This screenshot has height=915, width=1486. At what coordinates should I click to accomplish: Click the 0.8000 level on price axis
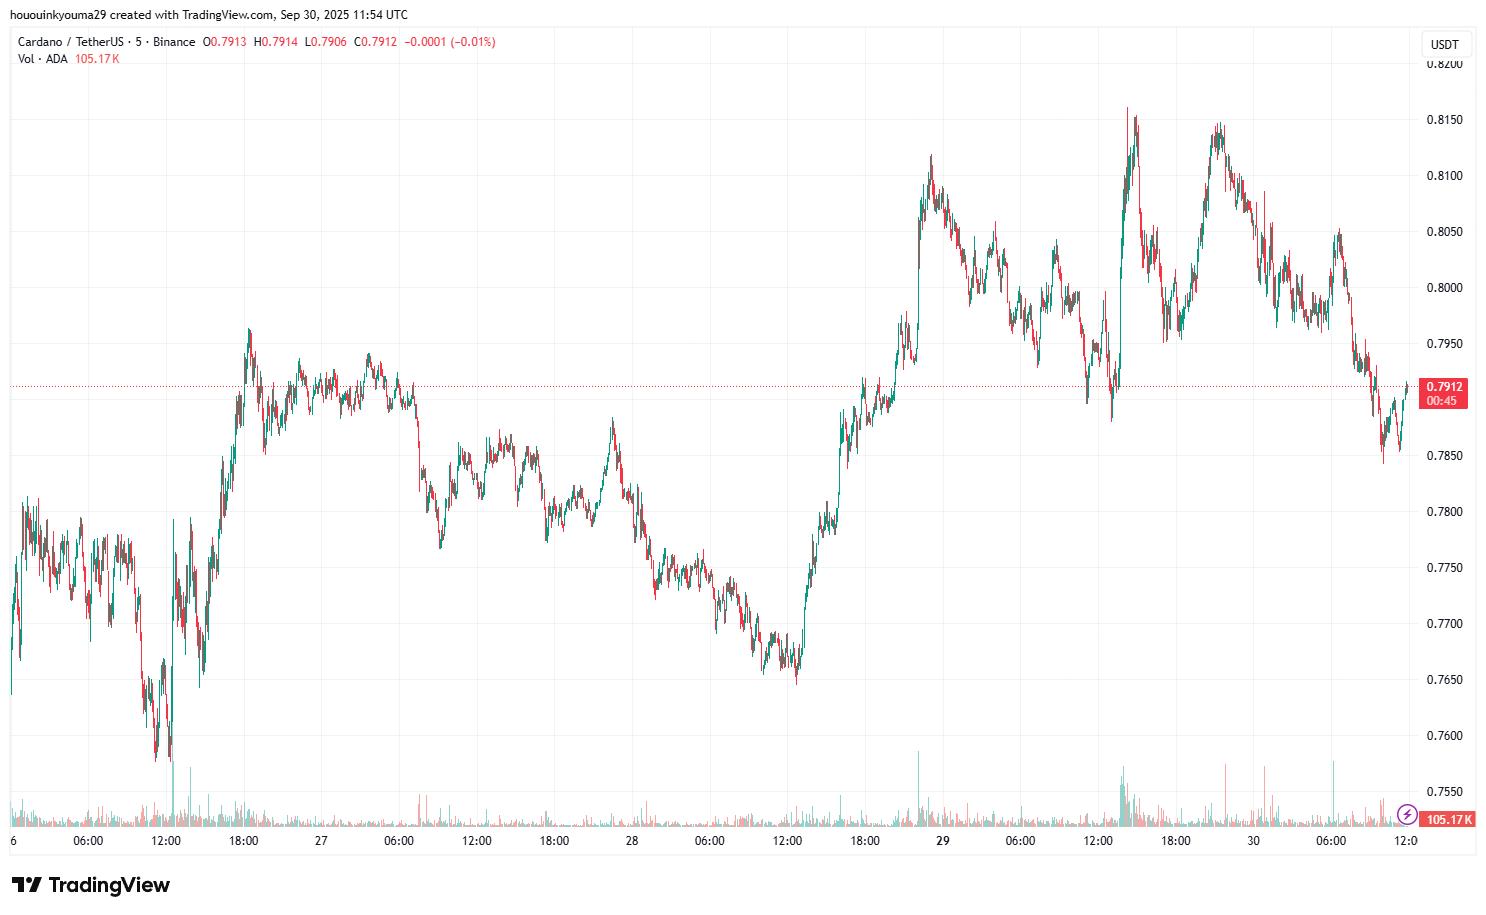1444,288
